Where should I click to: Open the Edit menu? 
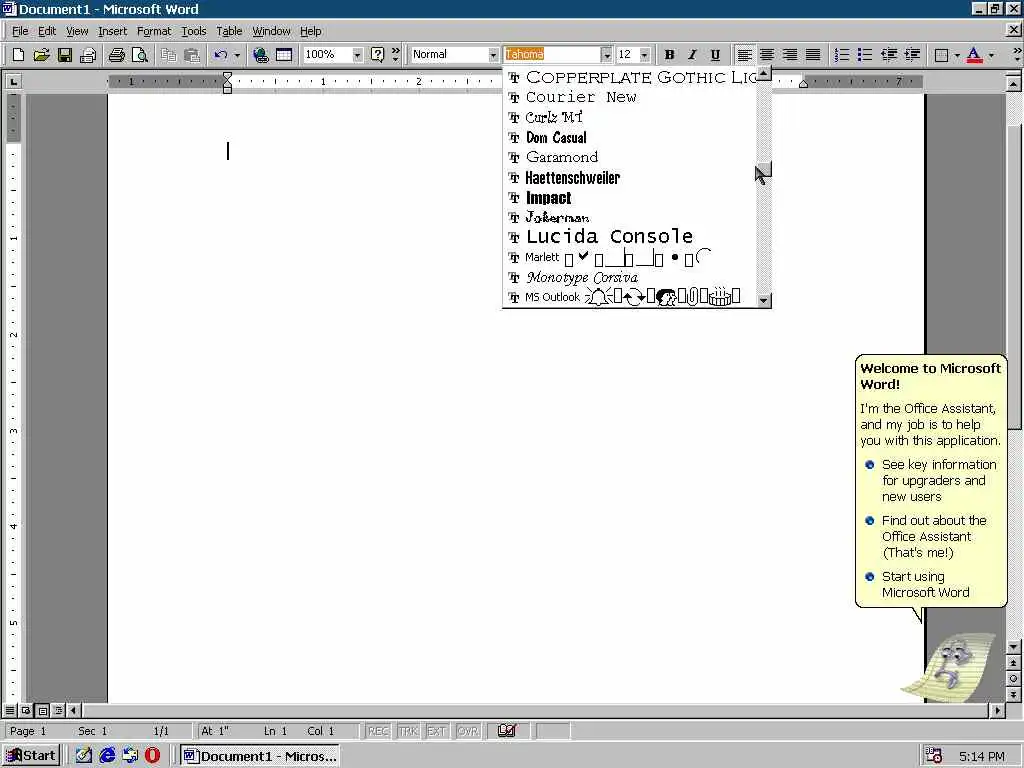click(x=46, y=31)
